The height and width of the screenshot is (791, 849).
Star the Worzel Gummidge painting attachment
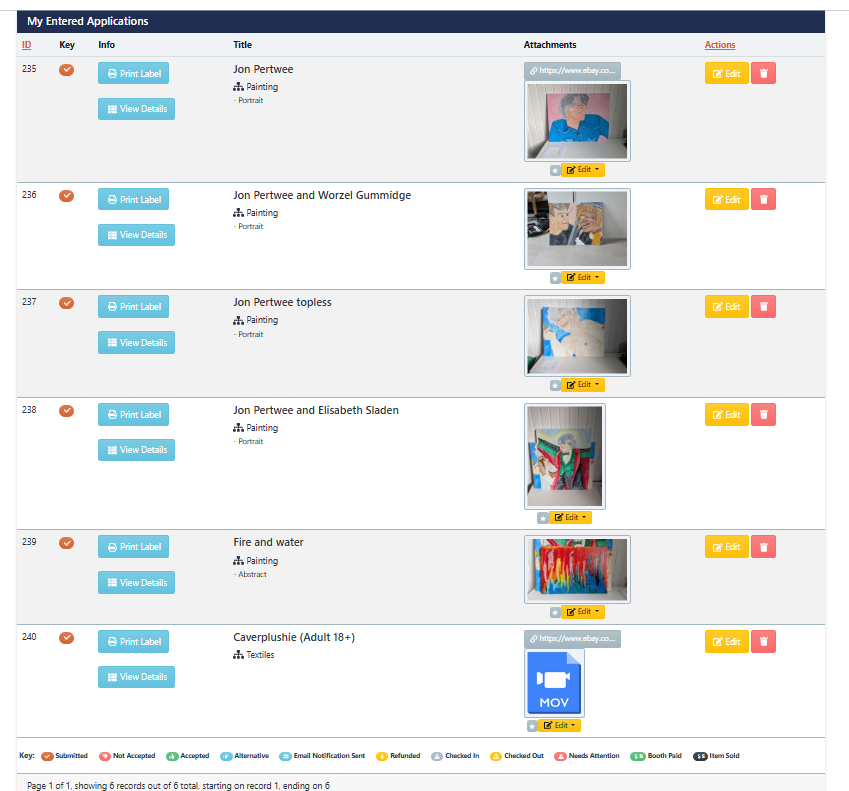click(x=555, y=278)
